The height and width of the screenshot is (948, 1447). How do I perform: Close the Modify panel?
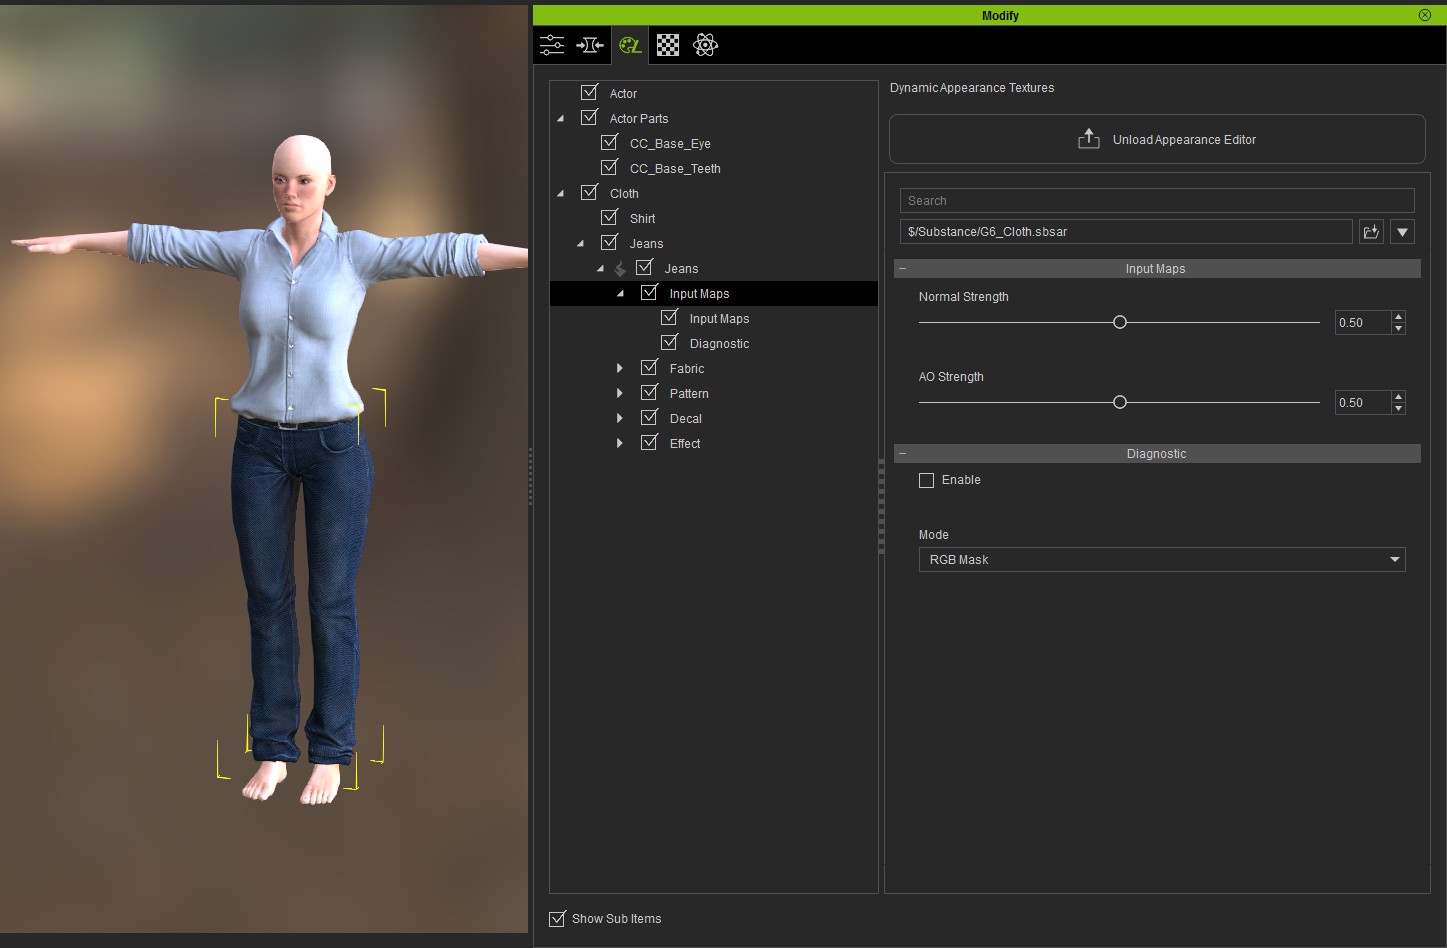[x=1425, y=15]
